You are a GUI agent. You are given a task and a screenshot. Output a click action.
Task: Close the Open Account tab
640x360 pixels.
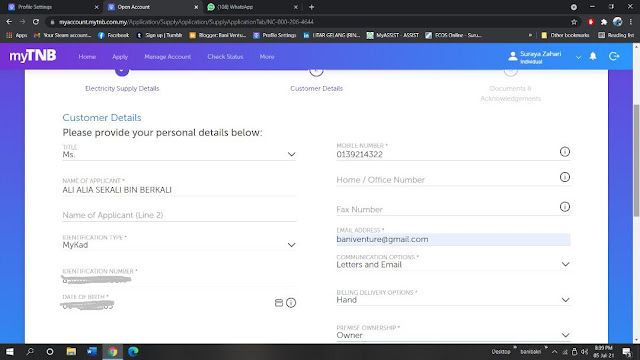click(x=196, y=7)
